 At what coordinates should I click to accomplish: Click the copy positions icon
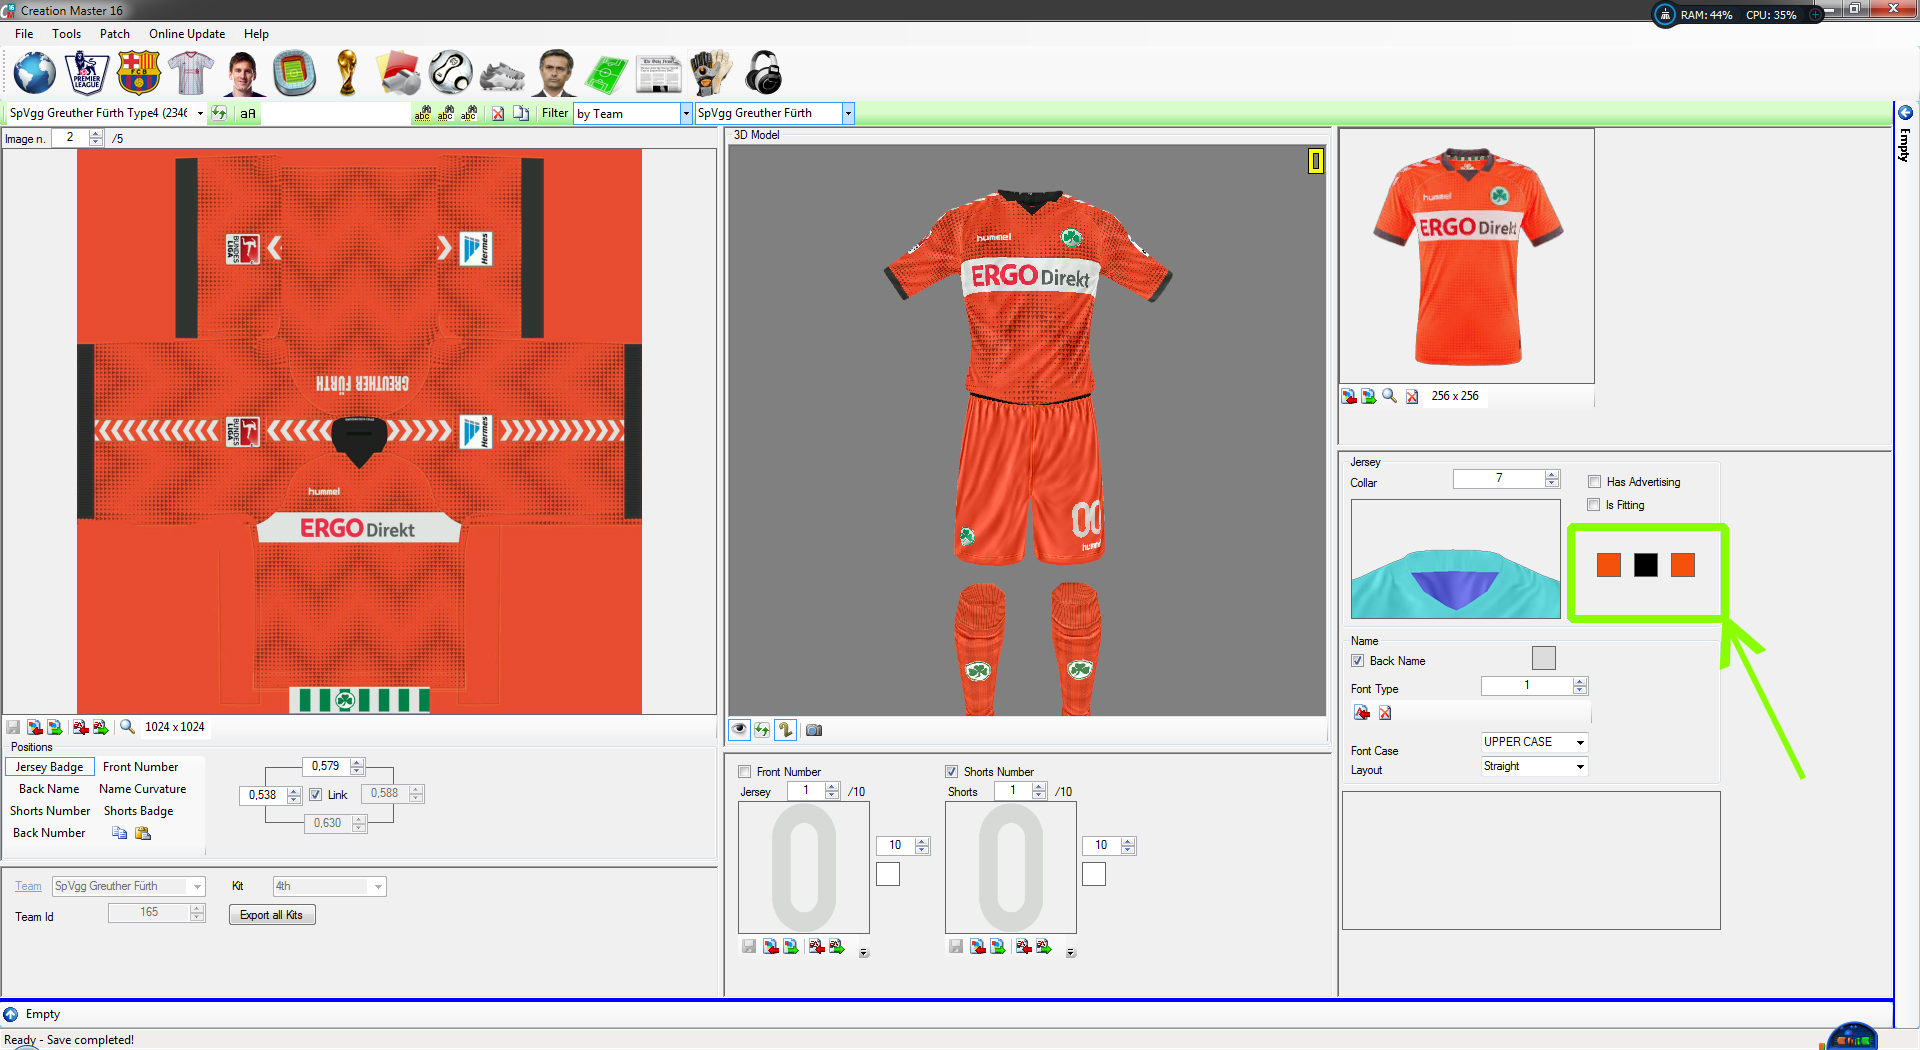pyautogui.click(x=120, y=833)
